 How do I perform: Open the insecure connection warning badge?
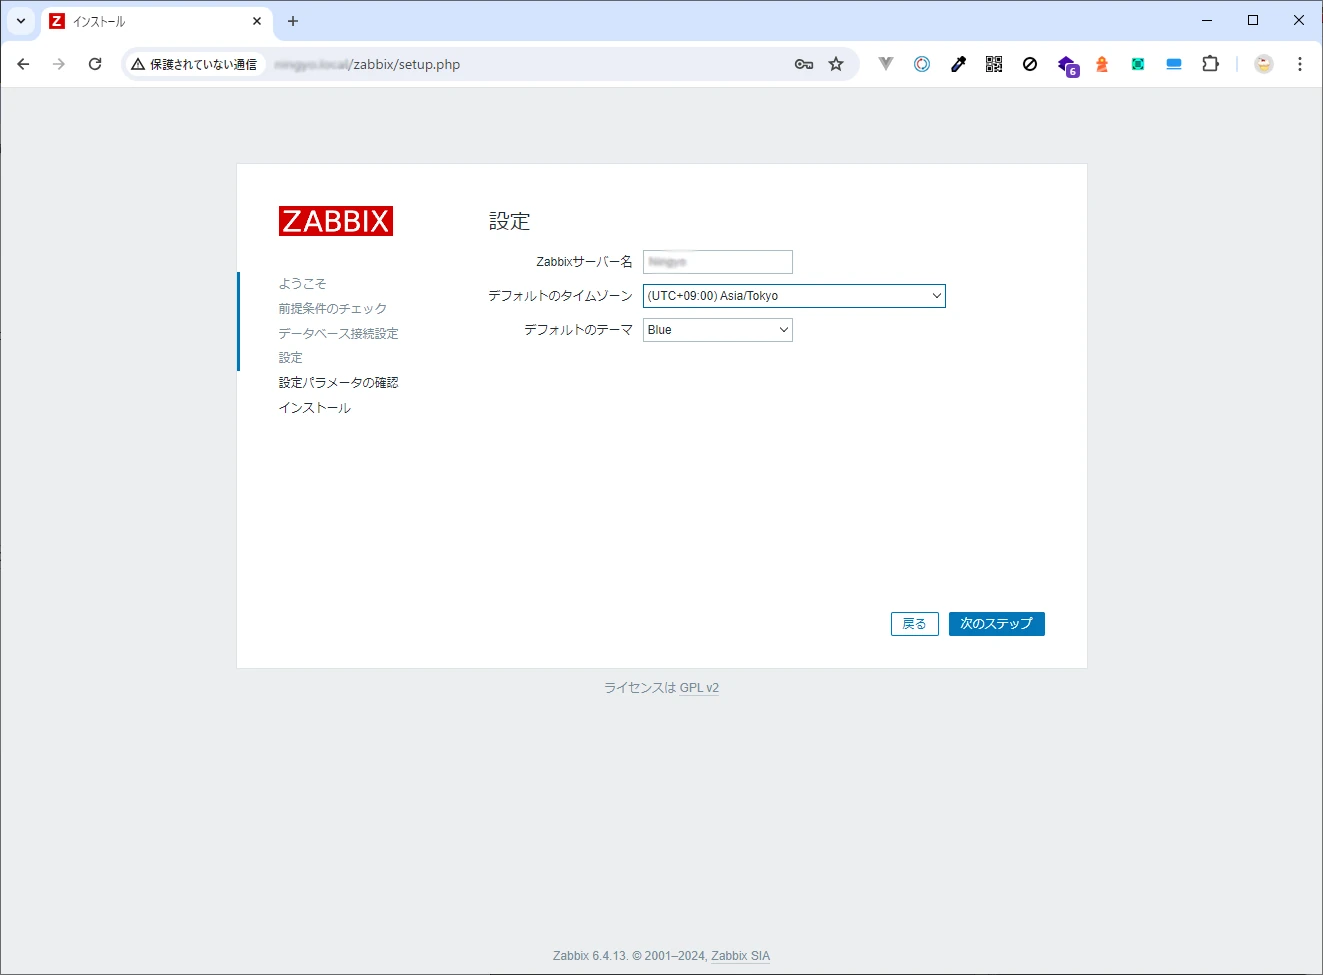pos(195,64)
